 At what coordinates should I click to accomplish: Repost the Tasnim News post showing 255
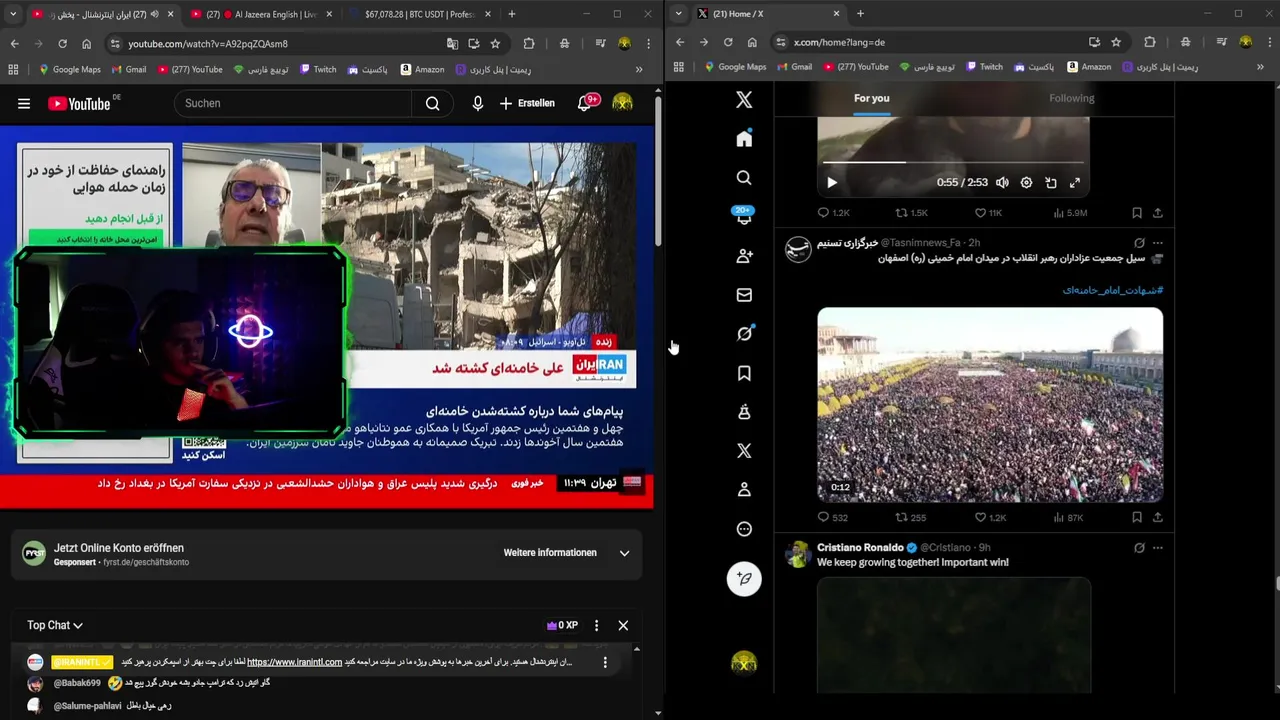point(910,517)
